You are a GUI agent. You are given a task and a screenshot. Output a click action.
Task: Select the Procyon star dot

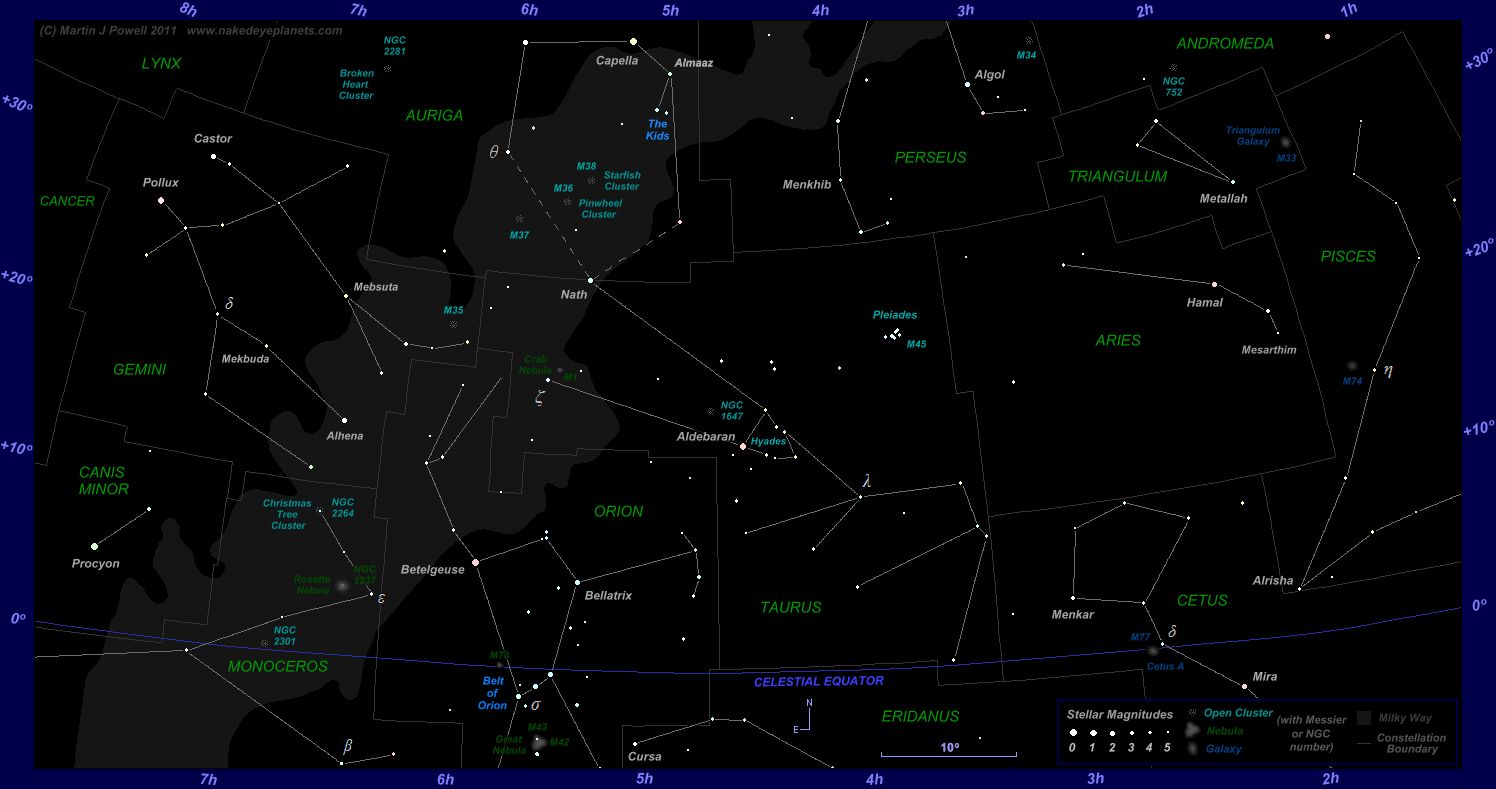(95, 546)
